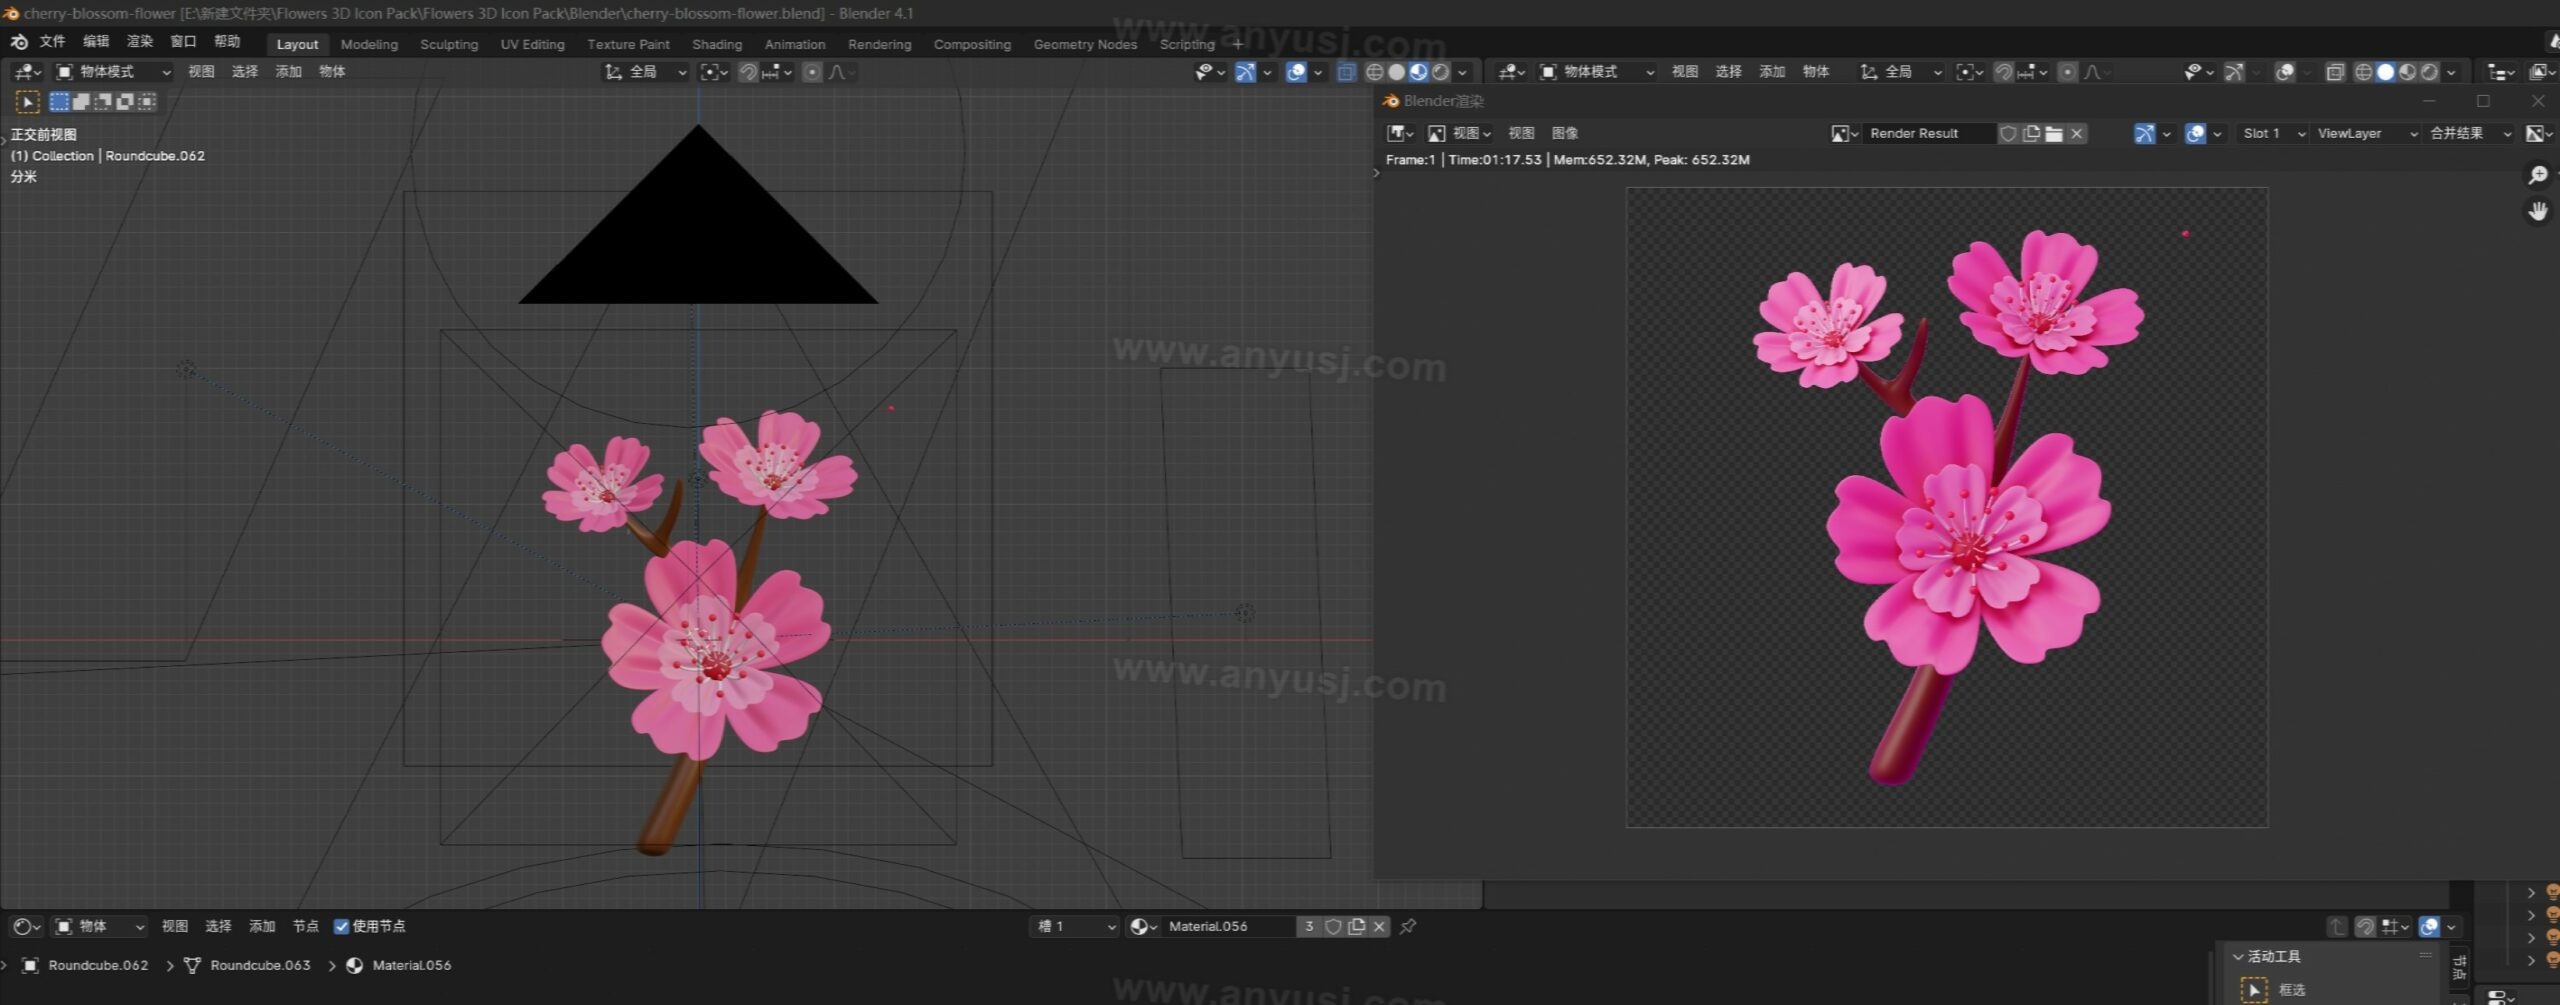Image resolution: width=2560 pixels, height=1005 pixels.
Task: Open the 文件 (File) menu
Action: pos(53,42)
